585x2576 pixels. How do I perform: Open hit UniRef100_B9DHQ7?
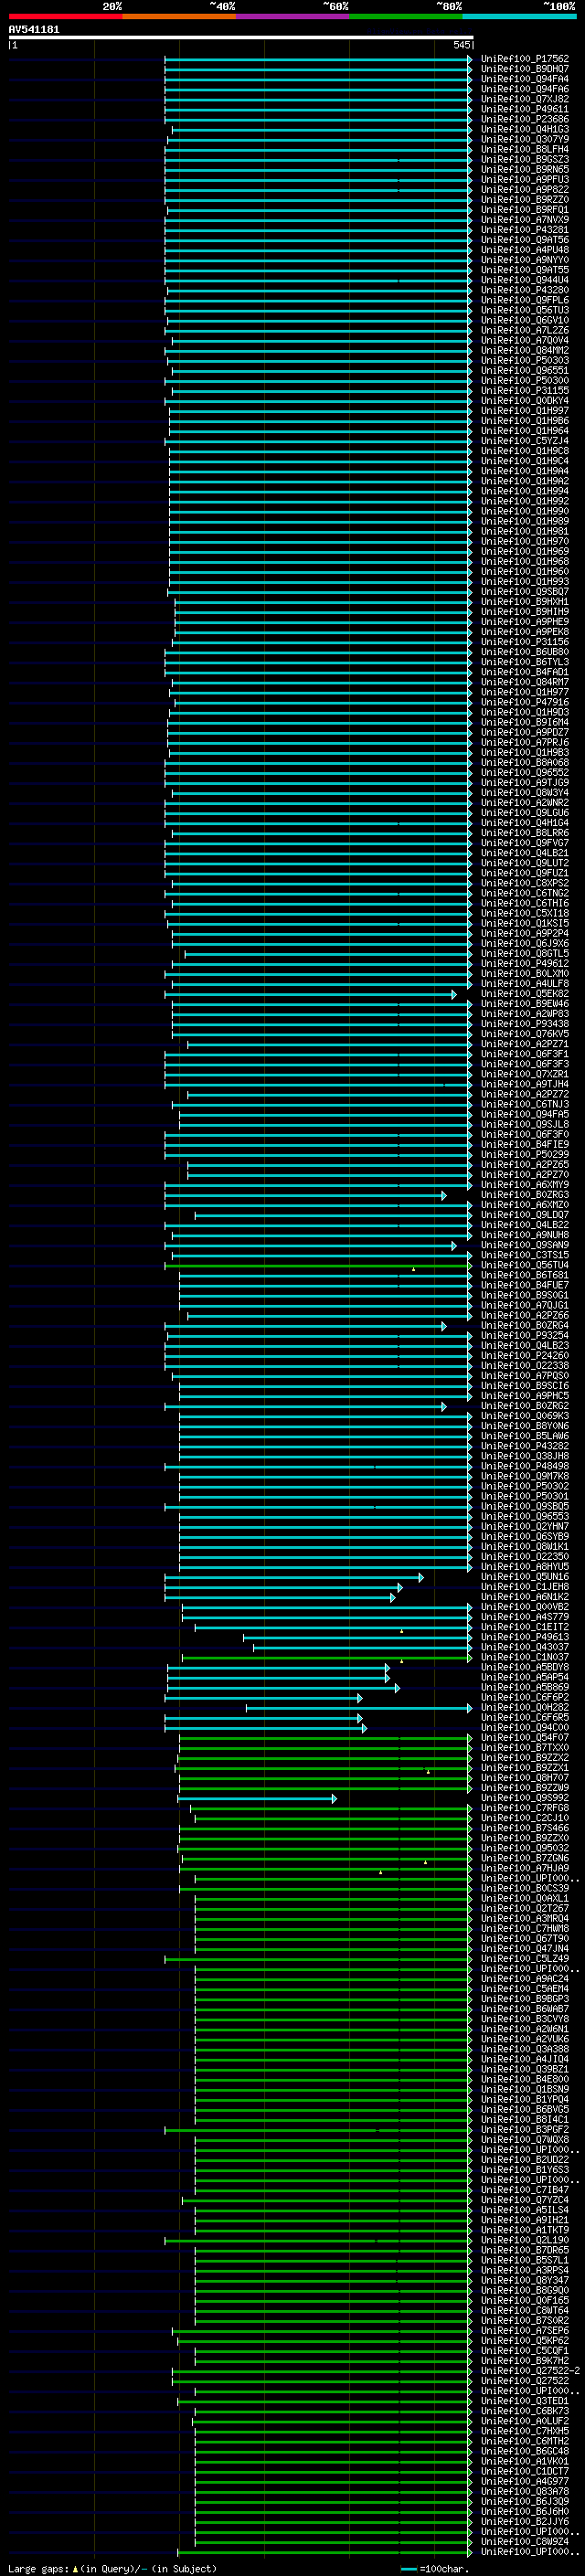(x=524, y=69)
